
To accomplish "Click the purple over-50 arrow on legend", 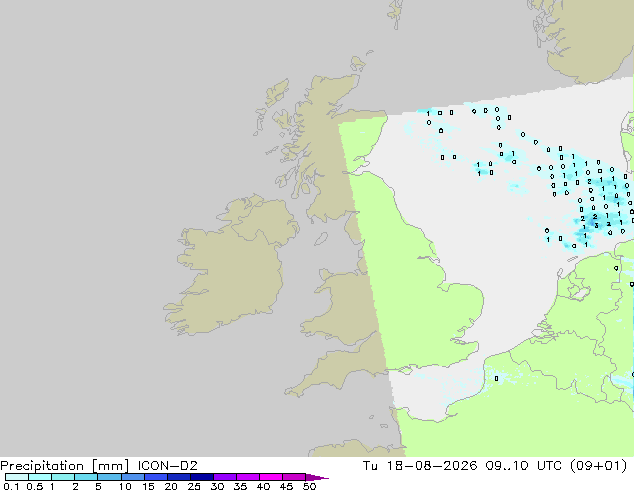I will tap(317, 477).
